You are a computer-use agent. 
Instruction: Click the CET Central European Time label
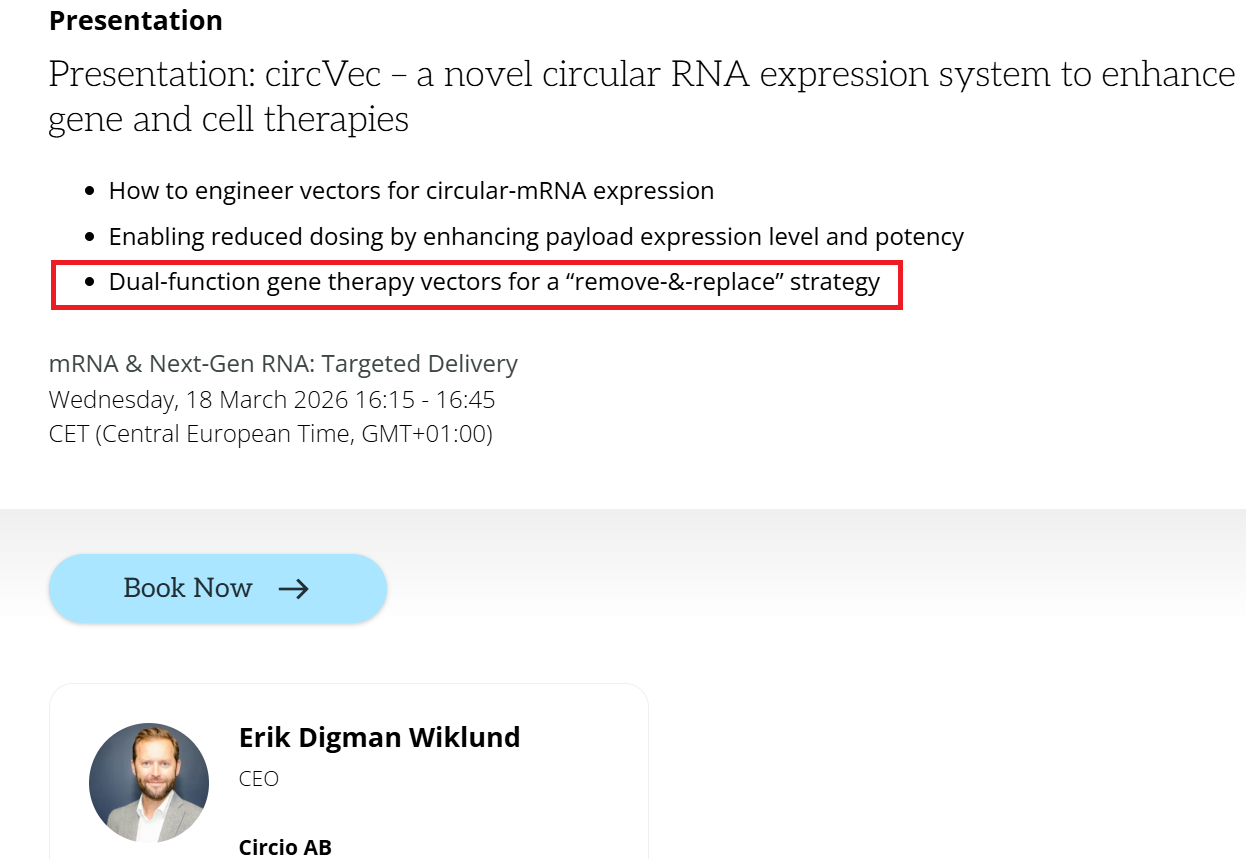(270, 435)
